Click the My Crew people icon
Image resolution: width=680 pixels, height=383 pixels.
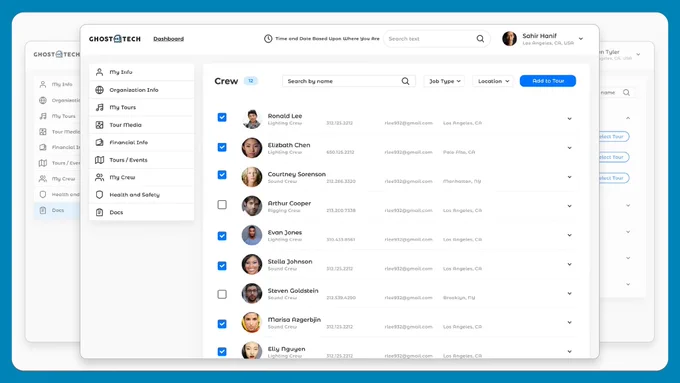(99, 177)
